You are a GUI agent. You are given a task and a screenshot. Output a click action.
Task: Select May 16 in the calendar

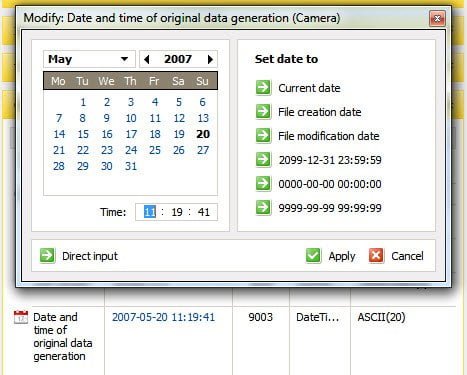(107, 134)
